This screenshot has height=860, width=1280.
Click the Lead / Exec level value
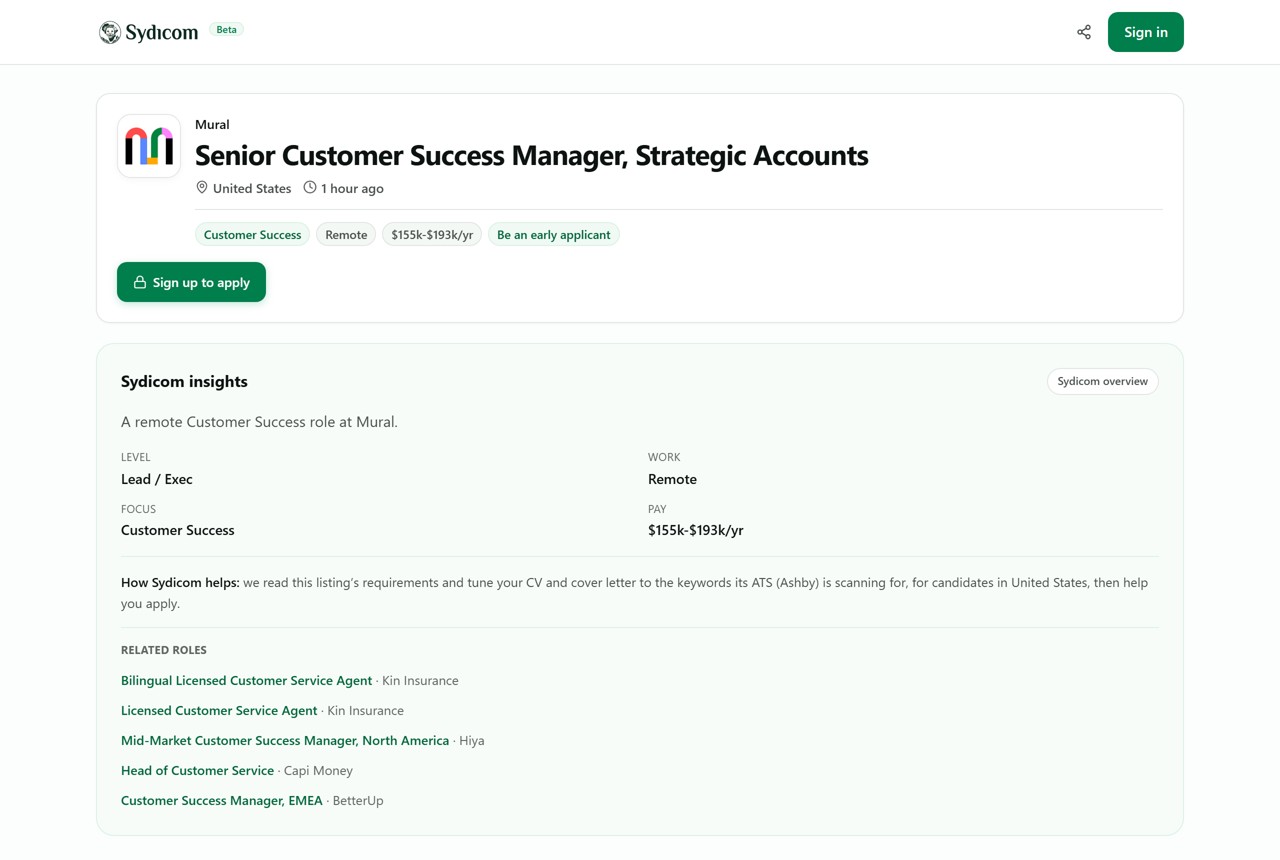[157, 479]
